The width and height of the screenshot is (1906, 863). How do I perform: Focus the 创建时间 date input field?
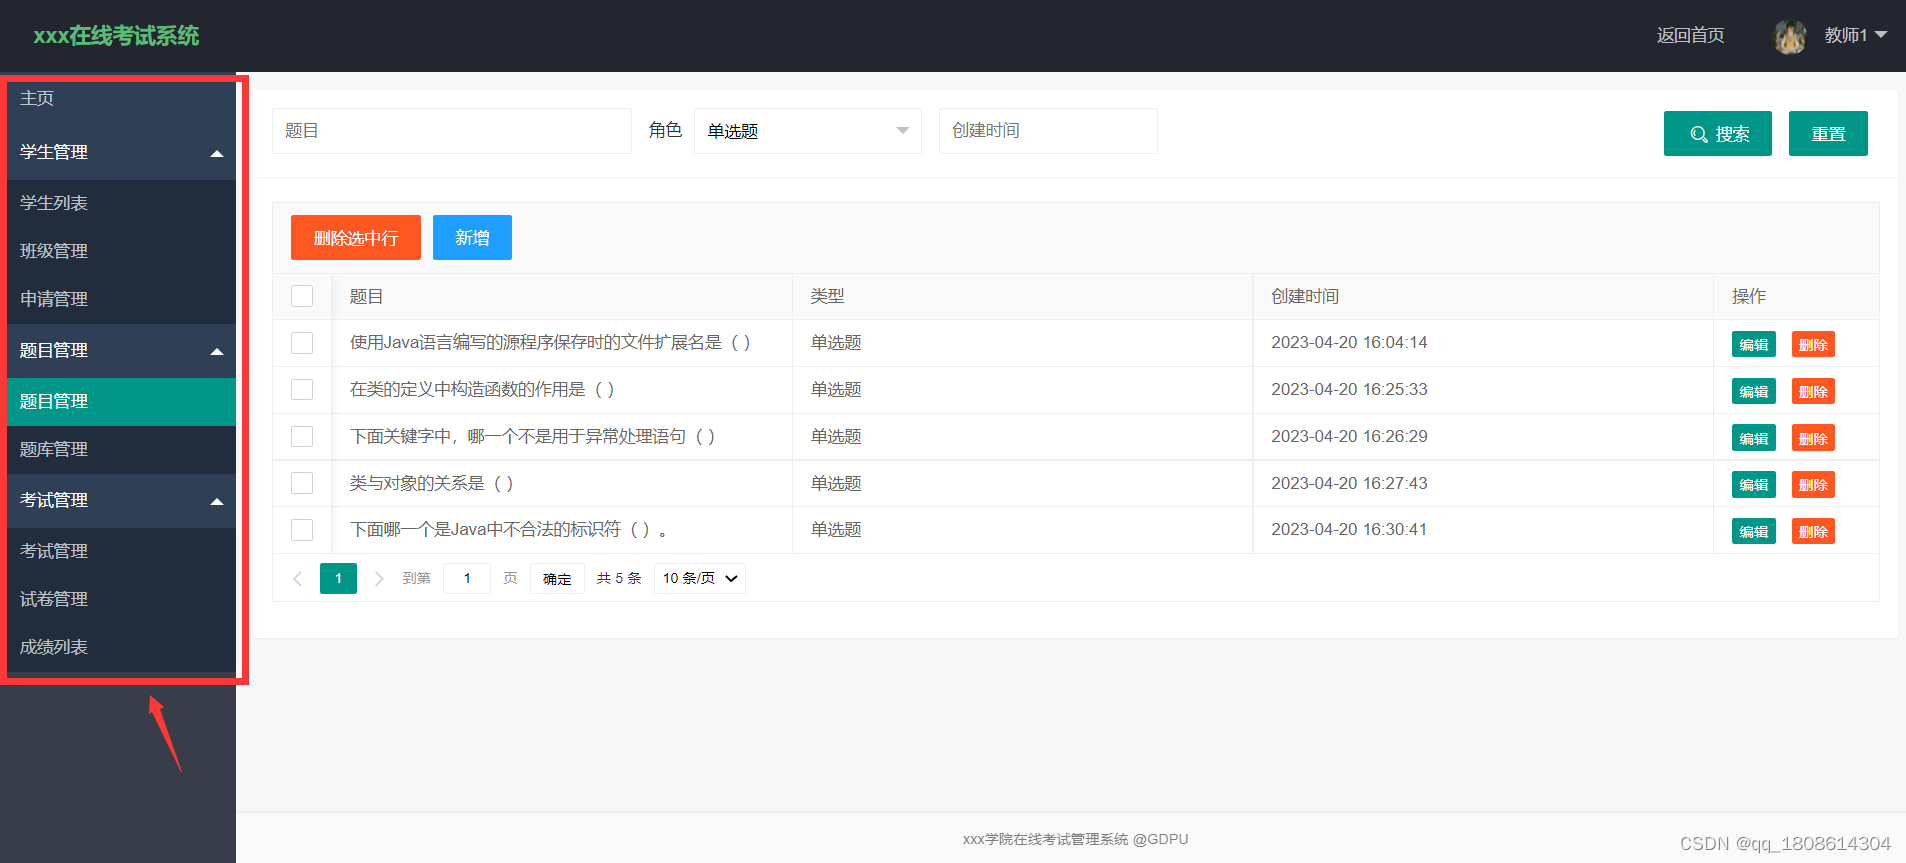pyautogui.click(x=1048, y=131)
